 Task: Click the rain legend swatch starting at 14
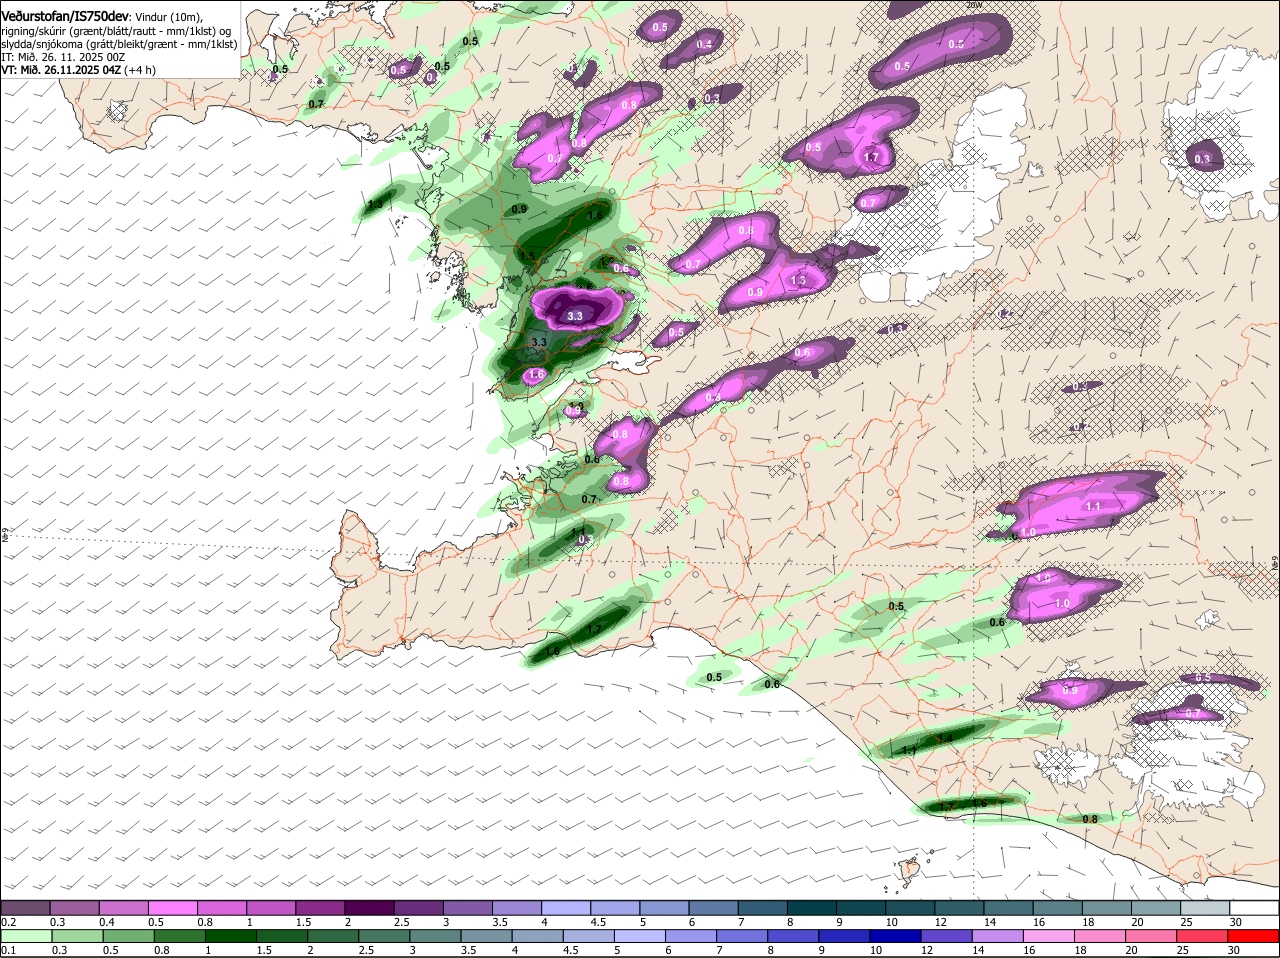tap(998, 937)
